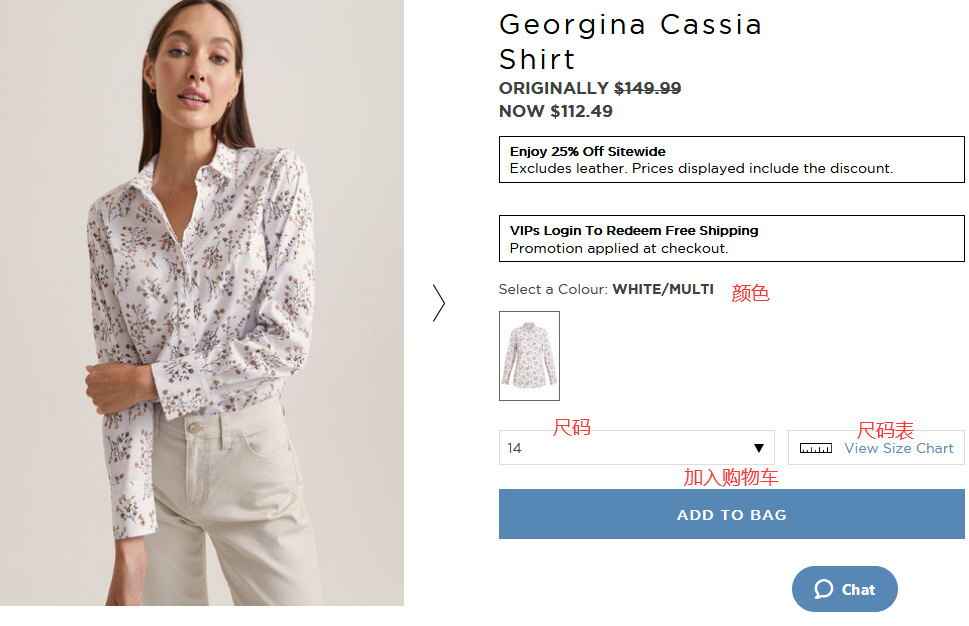Viewport: 969px width, 626px height.
Task: Click the next image arrow
Action: [438, 303]
